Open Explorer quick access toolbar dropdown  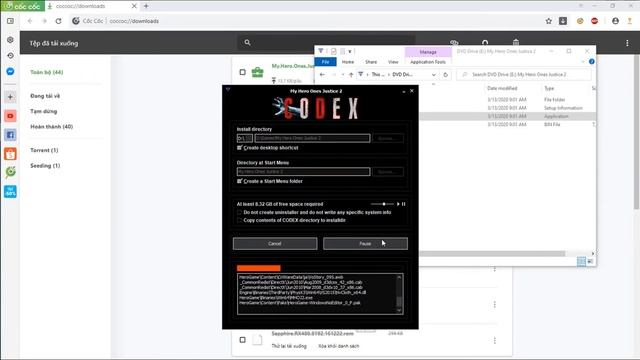[350, 51]
